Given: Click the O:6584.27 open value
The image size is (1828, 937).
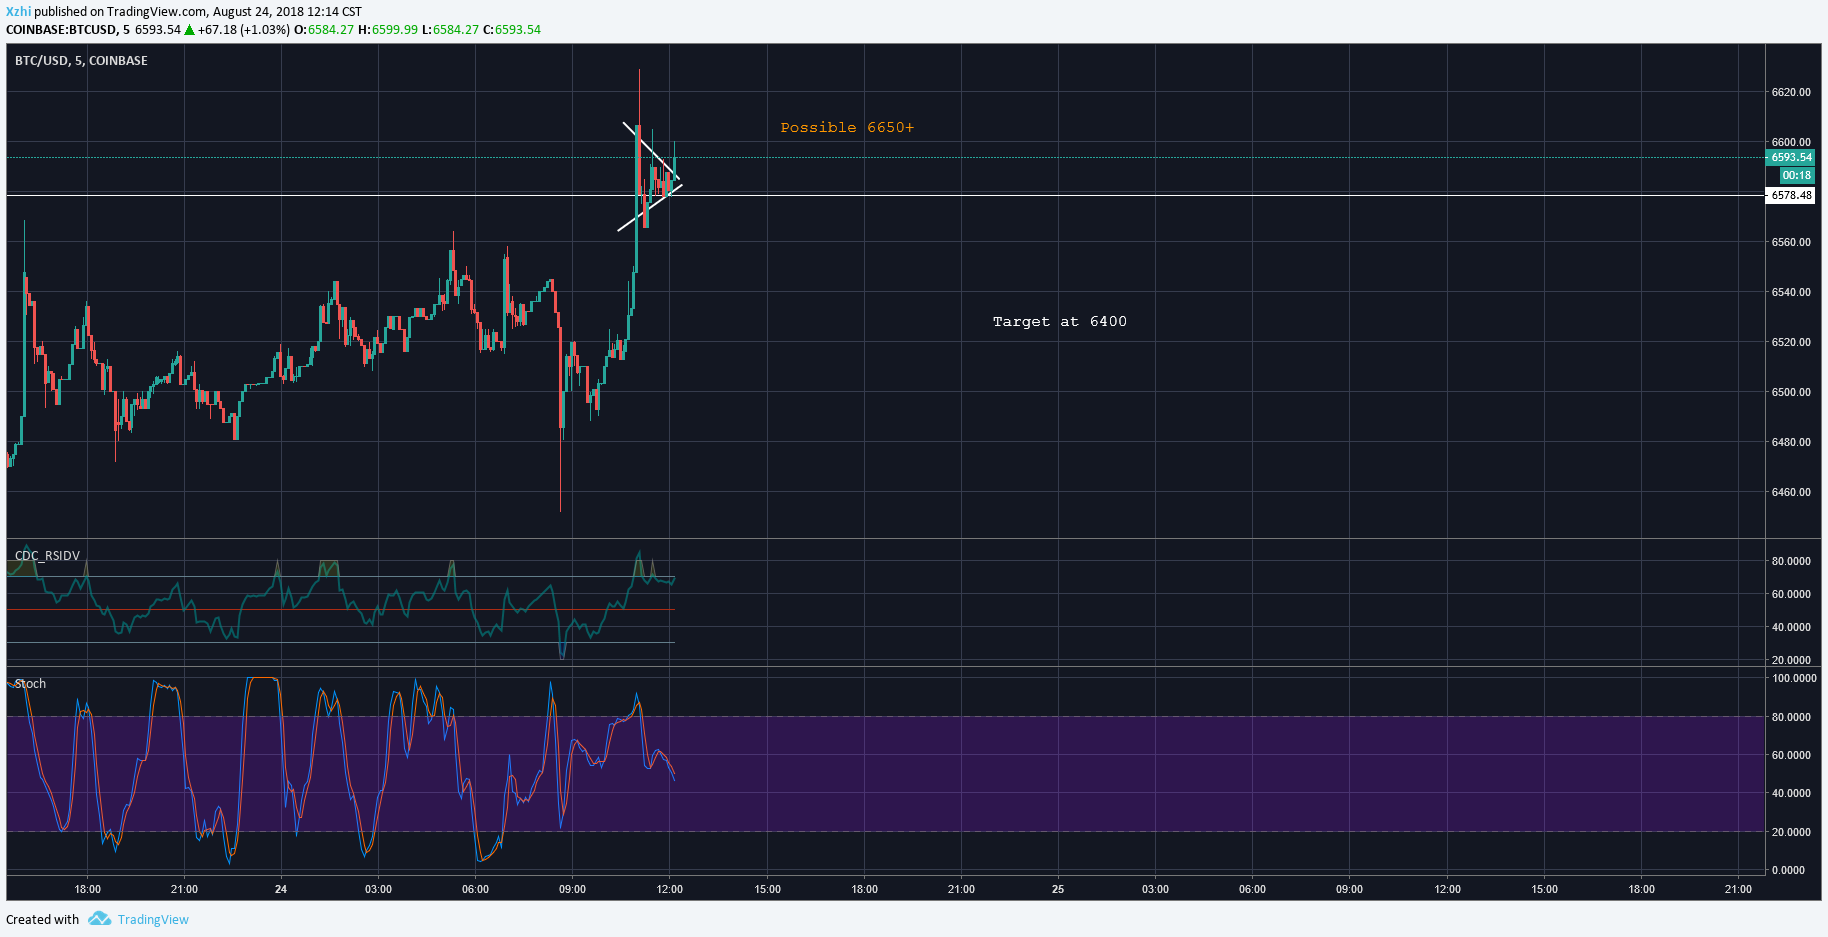Looking at the screenshot, I should point(324,30).
